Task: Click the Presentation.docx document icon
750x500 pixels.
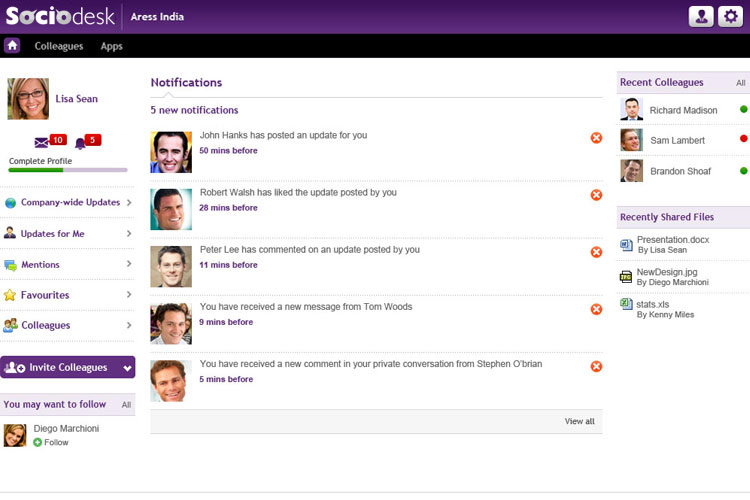Action: point(626,245)
